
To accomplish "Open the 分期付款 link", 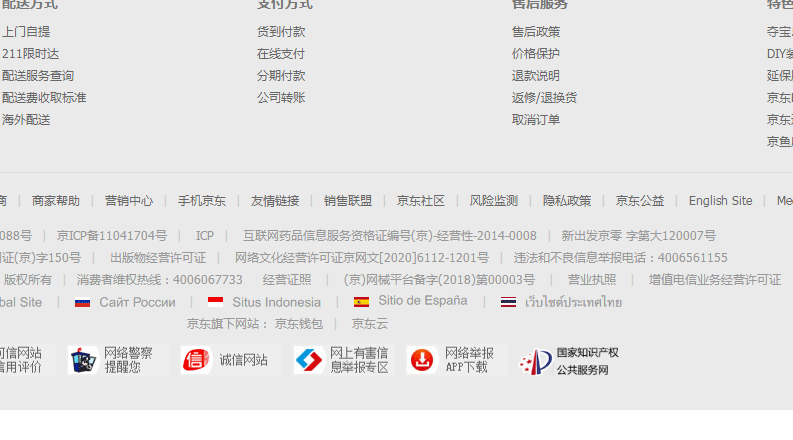I will 281,76.
